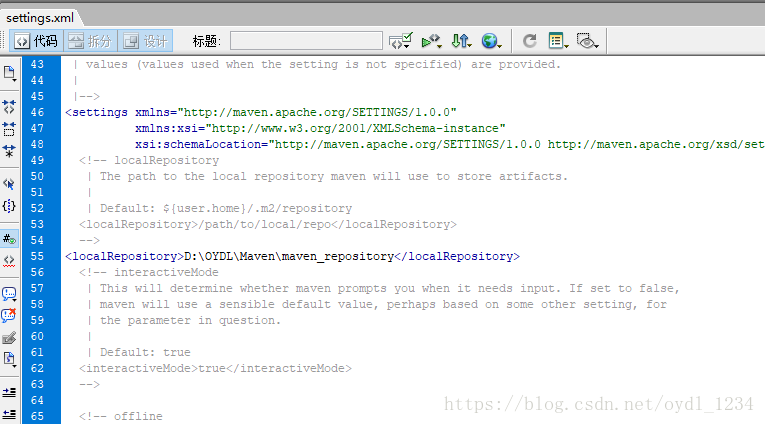The height and width of the screenshot is (424, 765).
Task: Open the validate markup menu icon
Action: click(x=401, y=41)
